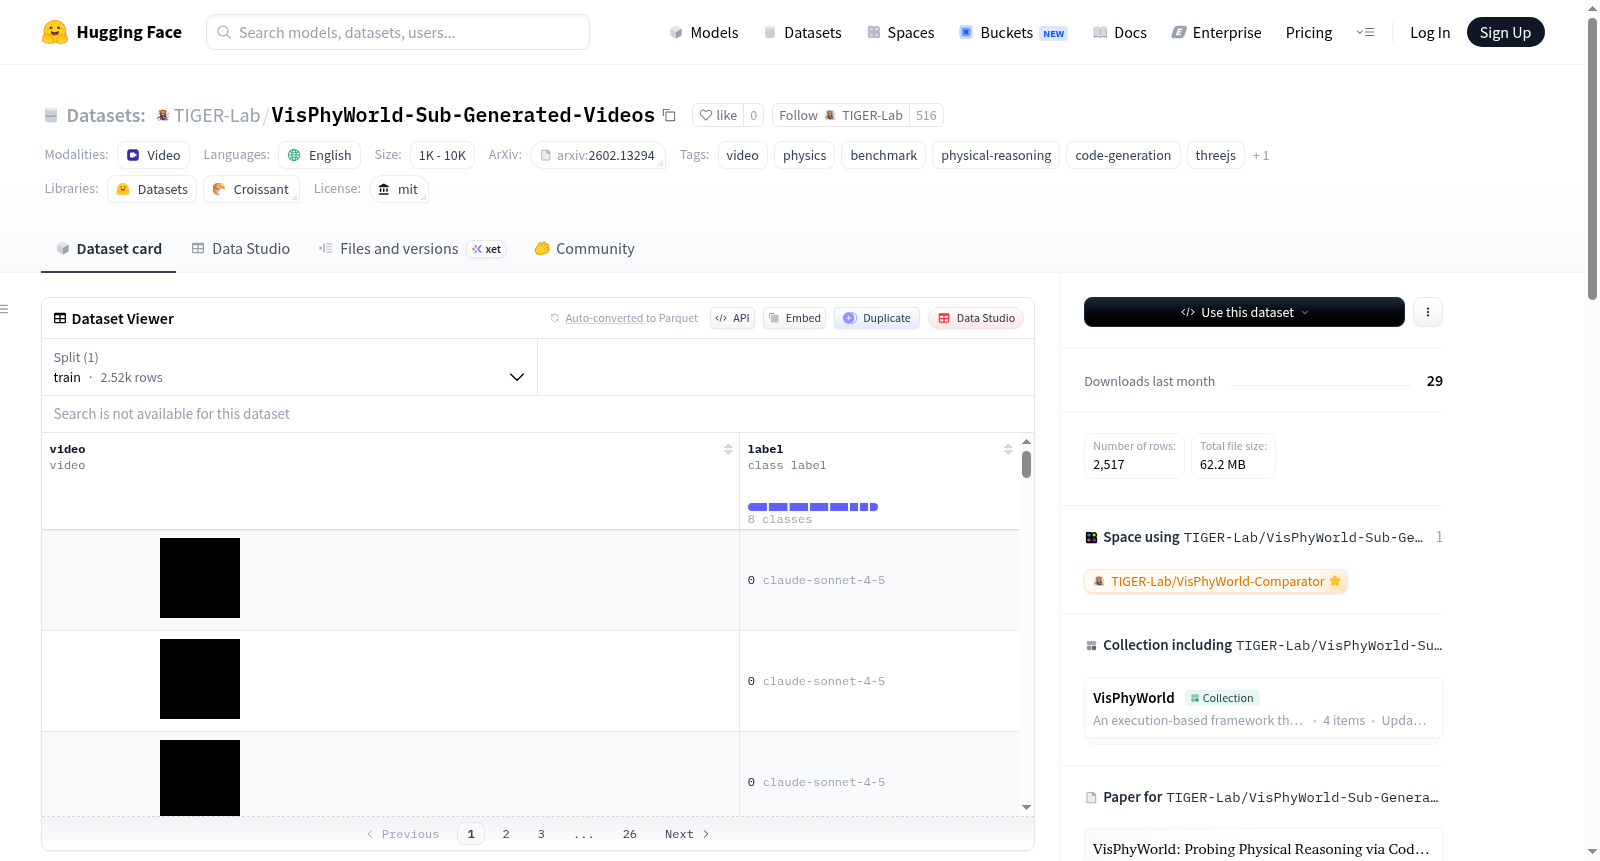Click the heart like button
1600x861 pixels.
(x=718, y=115)
